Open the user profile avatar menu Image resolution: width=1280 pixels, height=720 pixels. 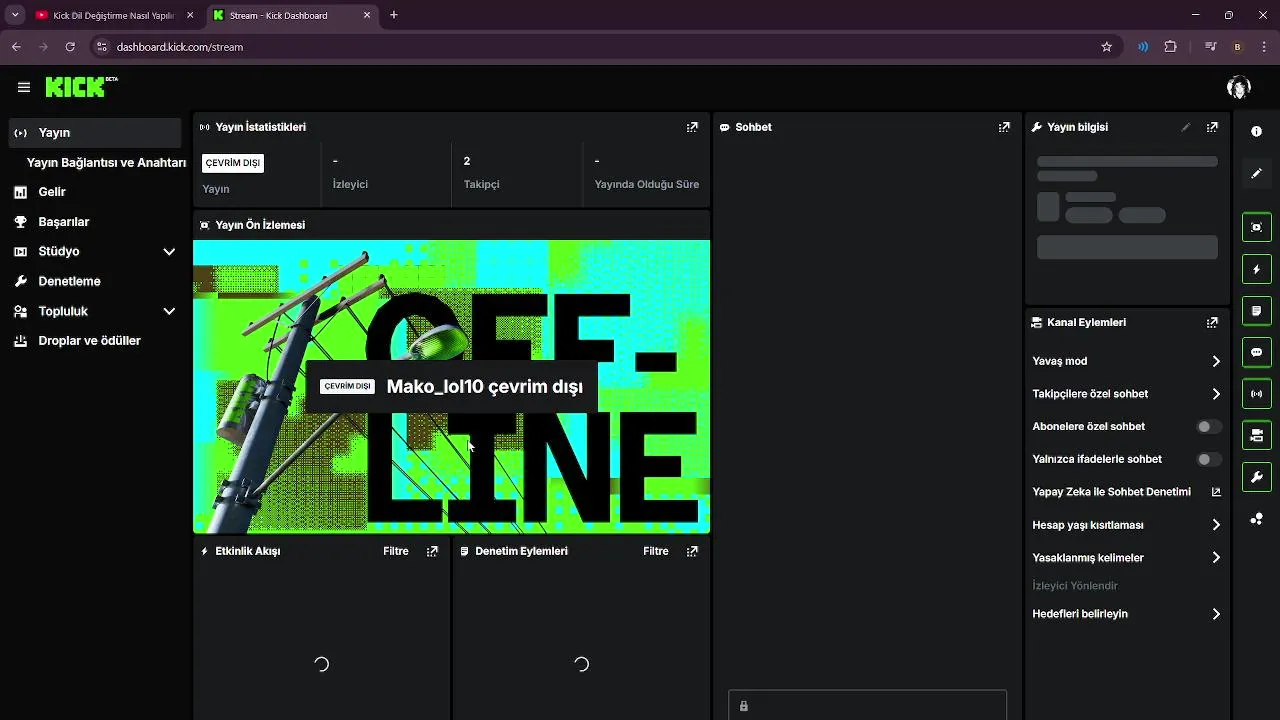pyautogui.click(x=1239, y=87)
